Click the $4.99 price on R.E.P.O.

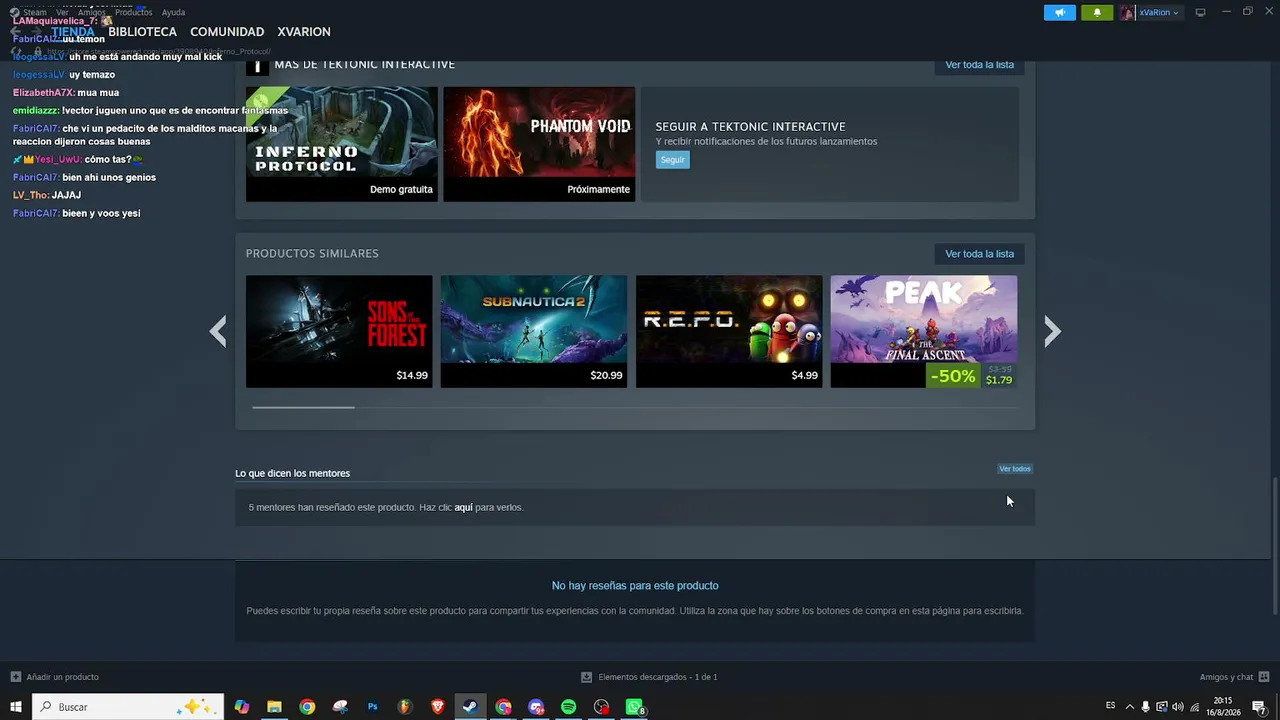click(x=804, y=376)
